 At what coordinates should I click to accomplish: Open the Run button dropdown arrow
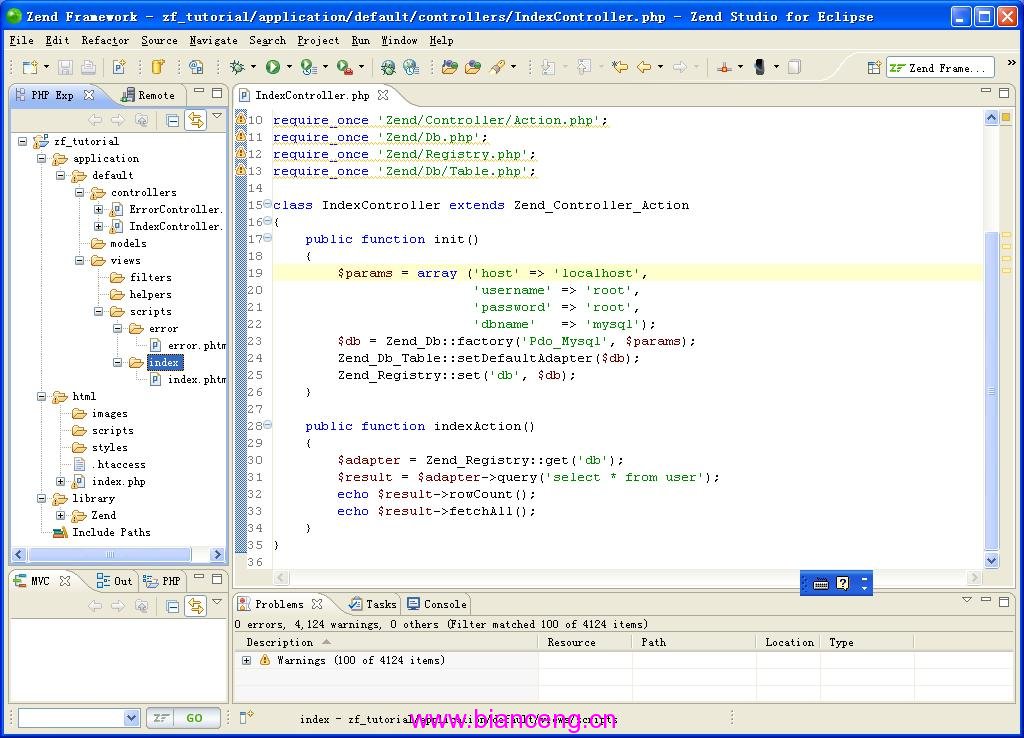(289, 67)
